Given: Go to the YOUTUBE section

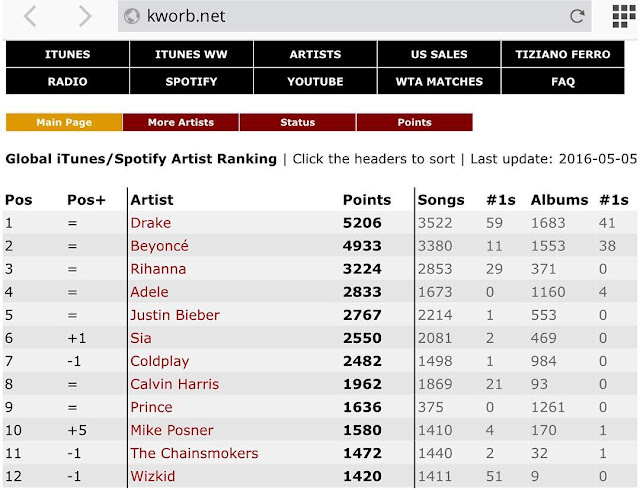Looking at the screenshot, I should click(315, 81).
